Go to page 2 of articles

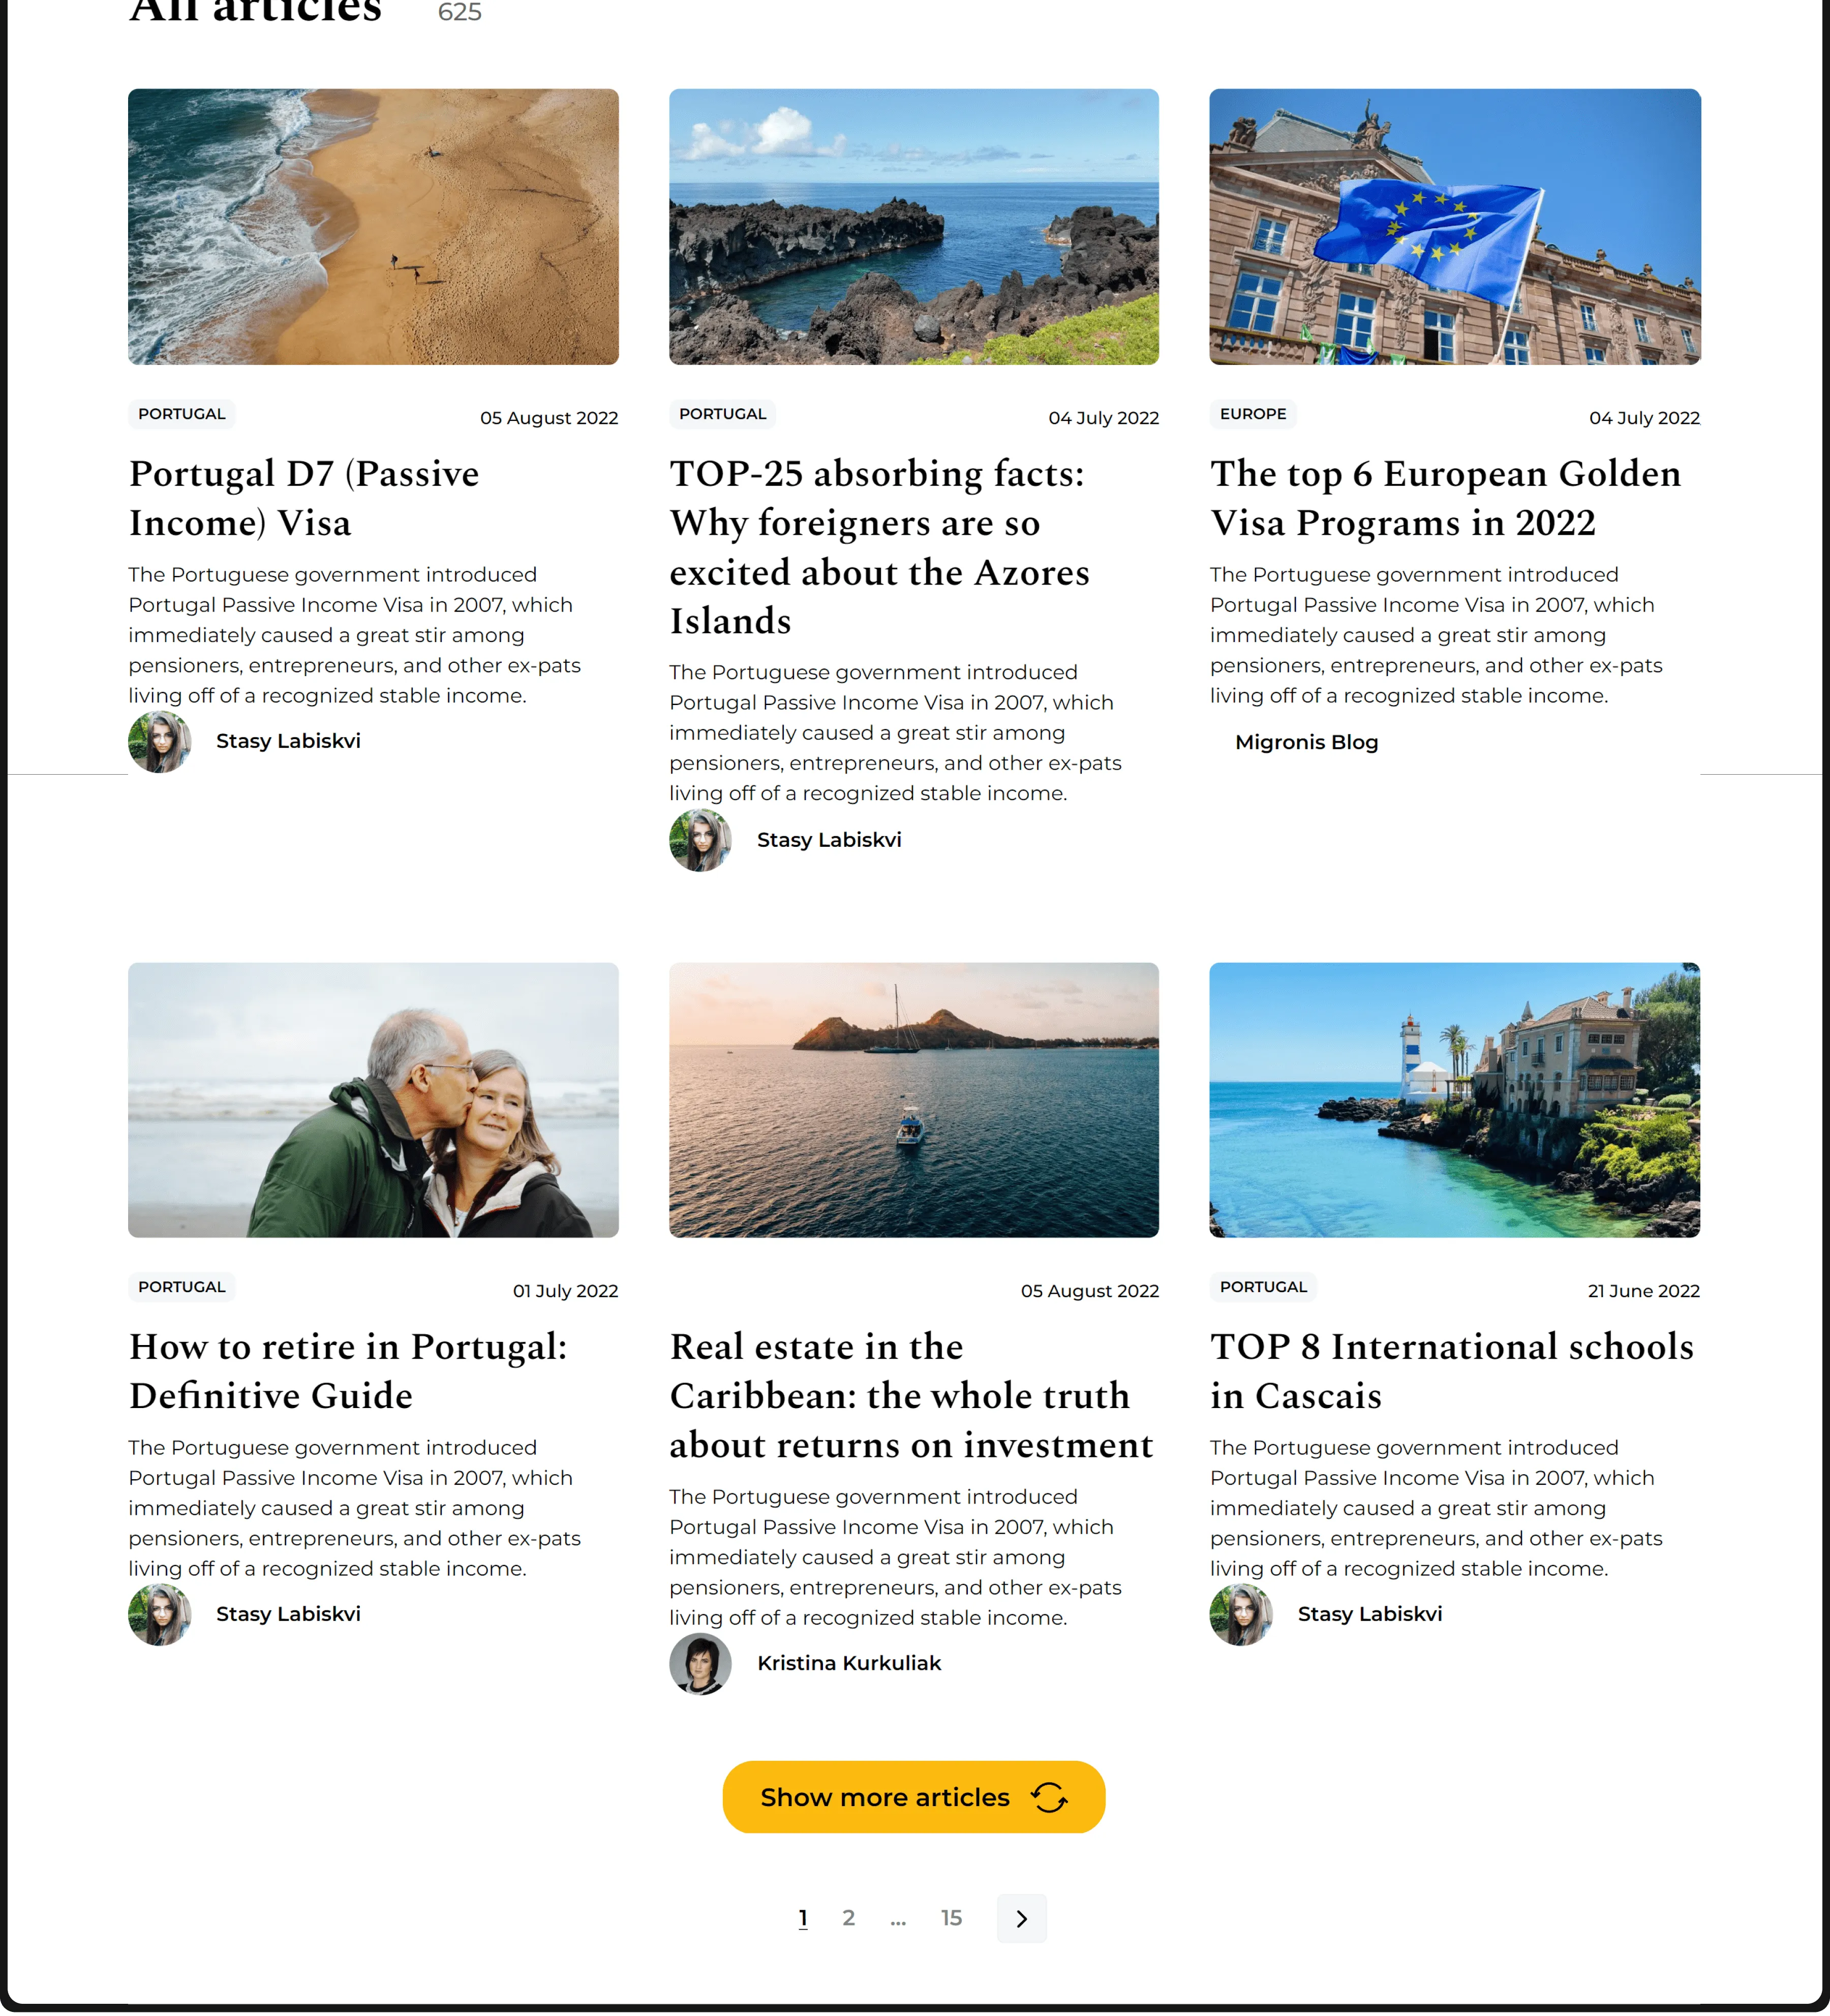849,1918
